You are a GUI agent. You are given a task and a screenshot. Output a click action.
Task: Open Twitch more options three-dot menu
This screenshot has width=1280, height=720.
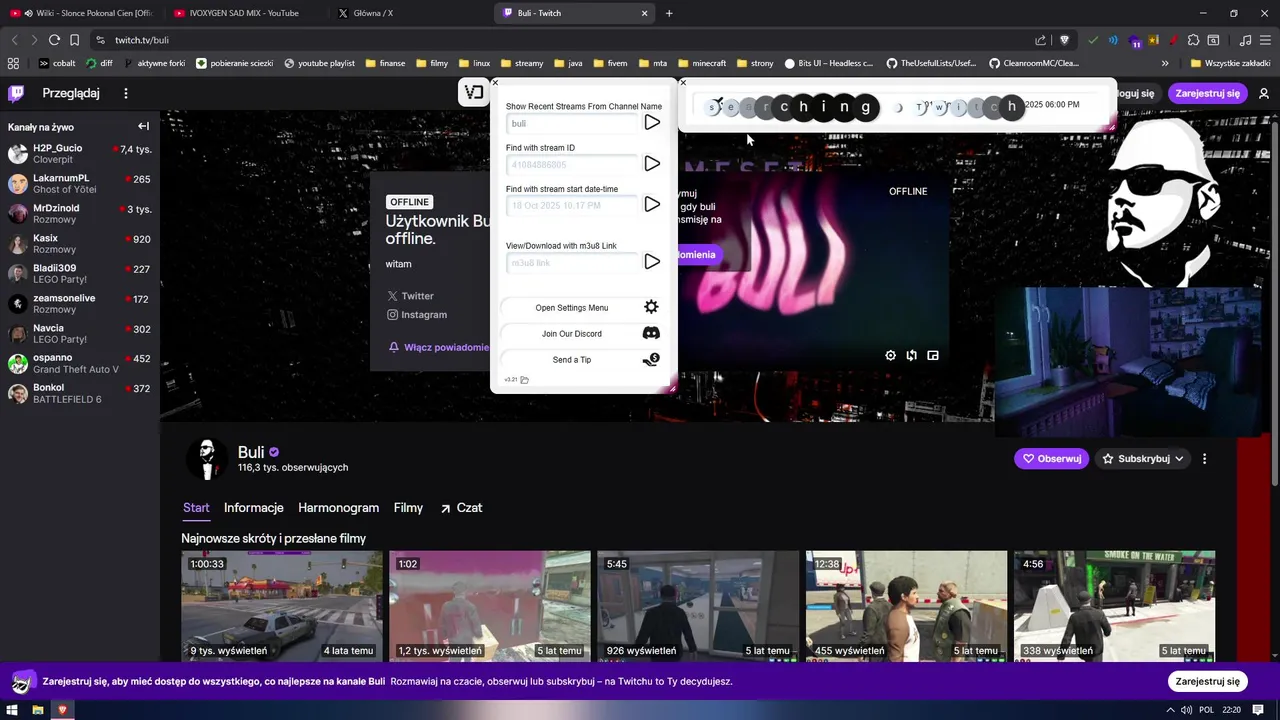(126, 93)
